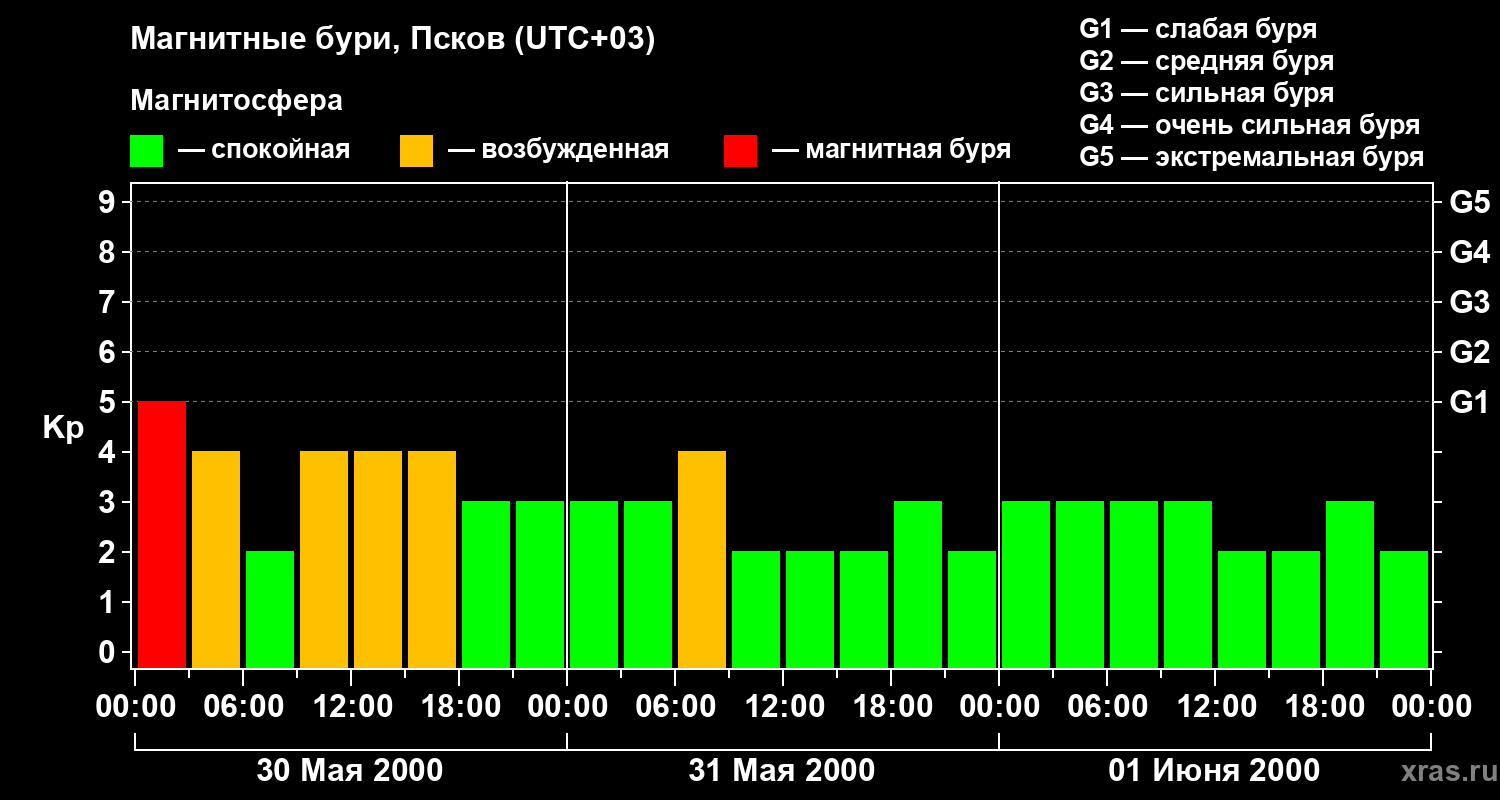Select the 18:00–21:00 bar on 01 Июня
The height and width of the screenshot is (800, 1500).
(x=1350, y=584)
